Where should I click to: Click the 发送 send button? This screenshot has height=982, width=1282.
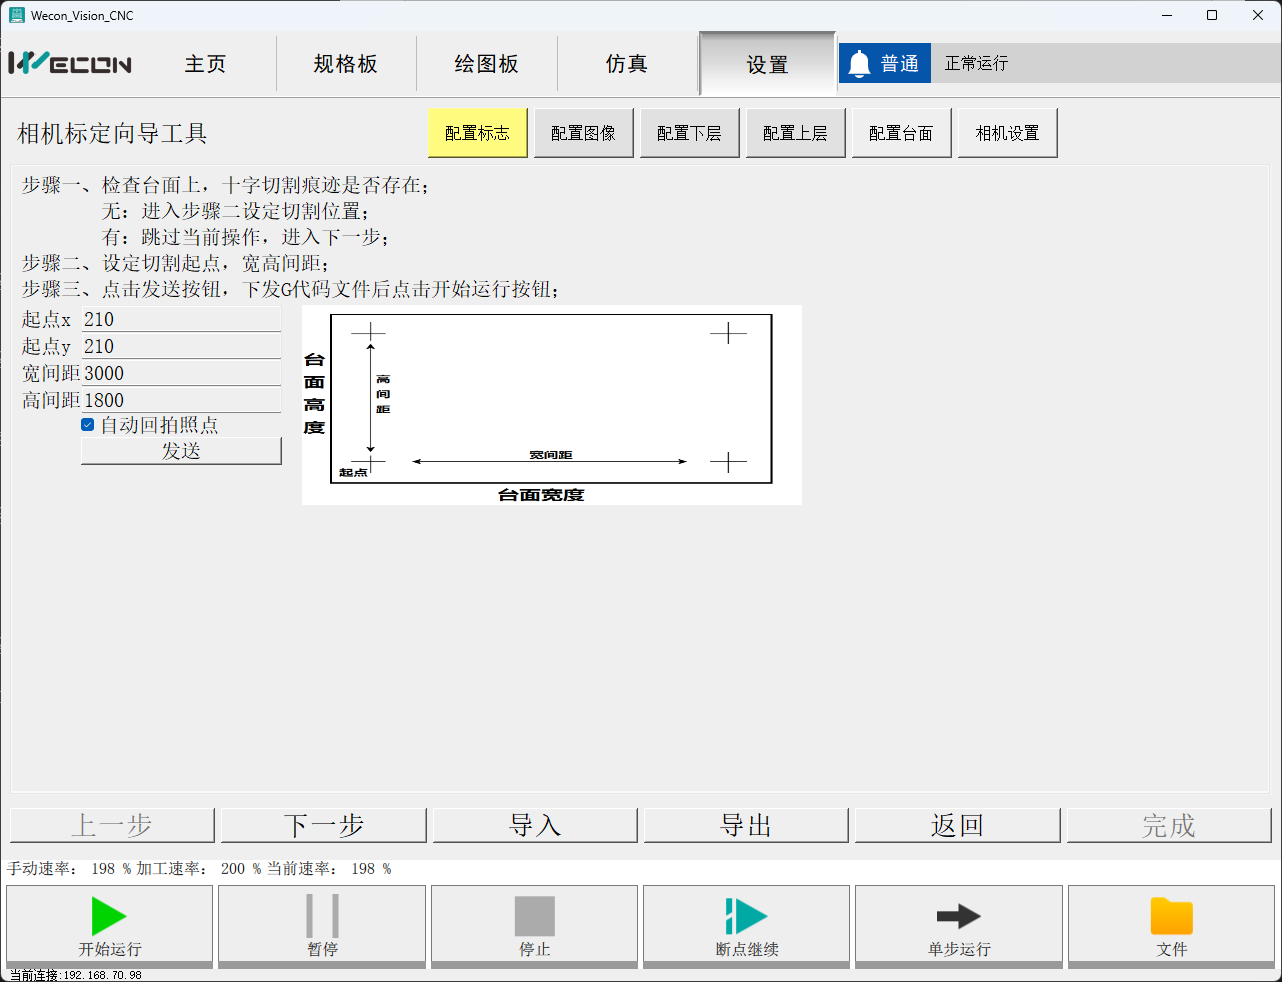pyautogui.click(x=181, y=451)
